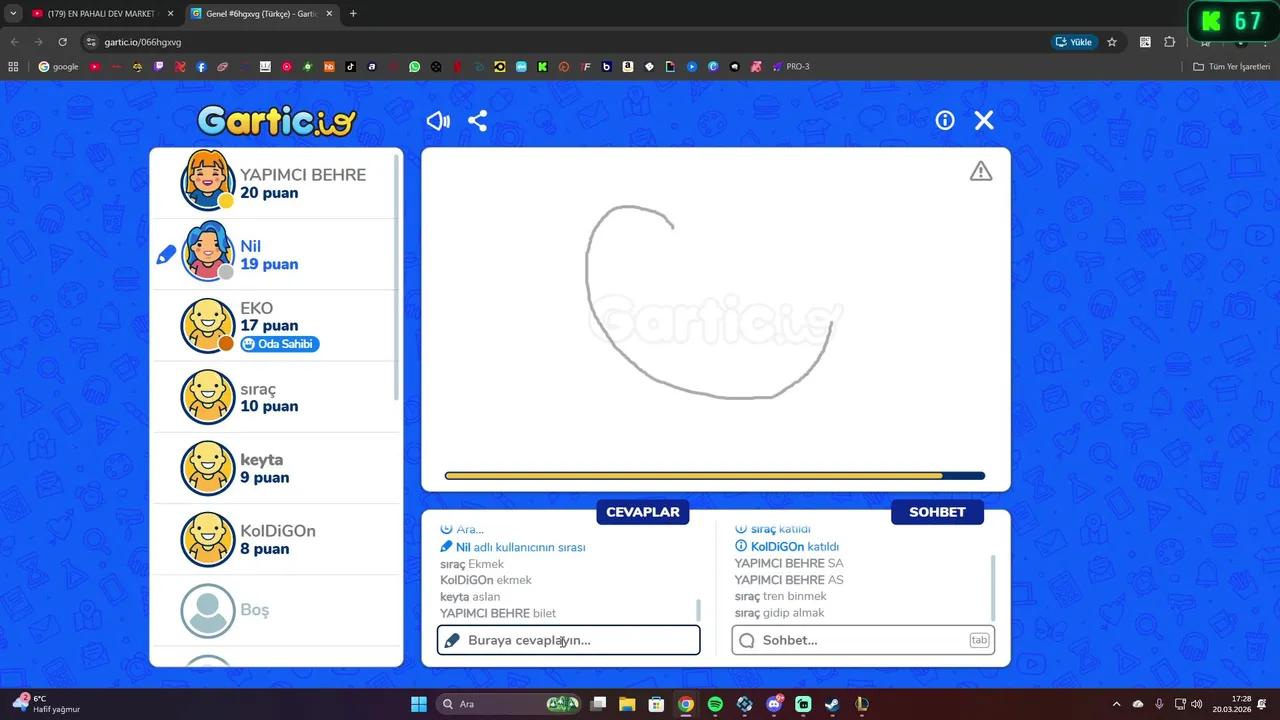Click 'sıraç tren binmek' chat message
The width and height of the screenshot is (1280, 720).
point(781,597)
